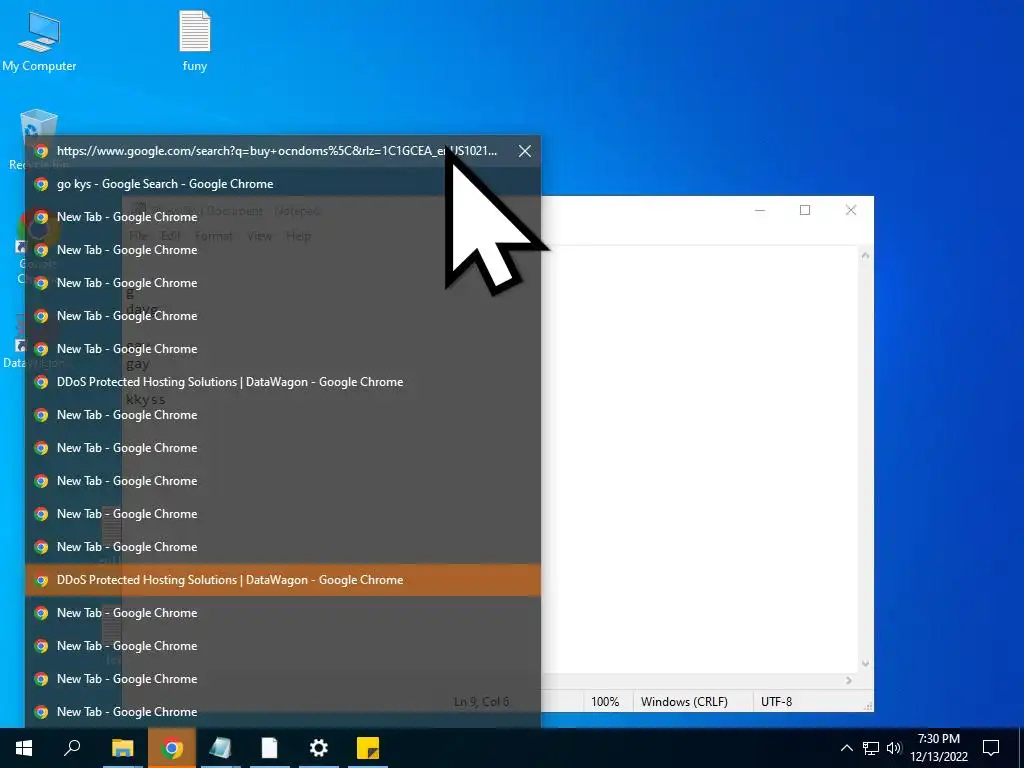The width and height of the screenshot is (1024, 768).
Task: Switch to the blank document taskbar icon
Action: click(269, 748)
